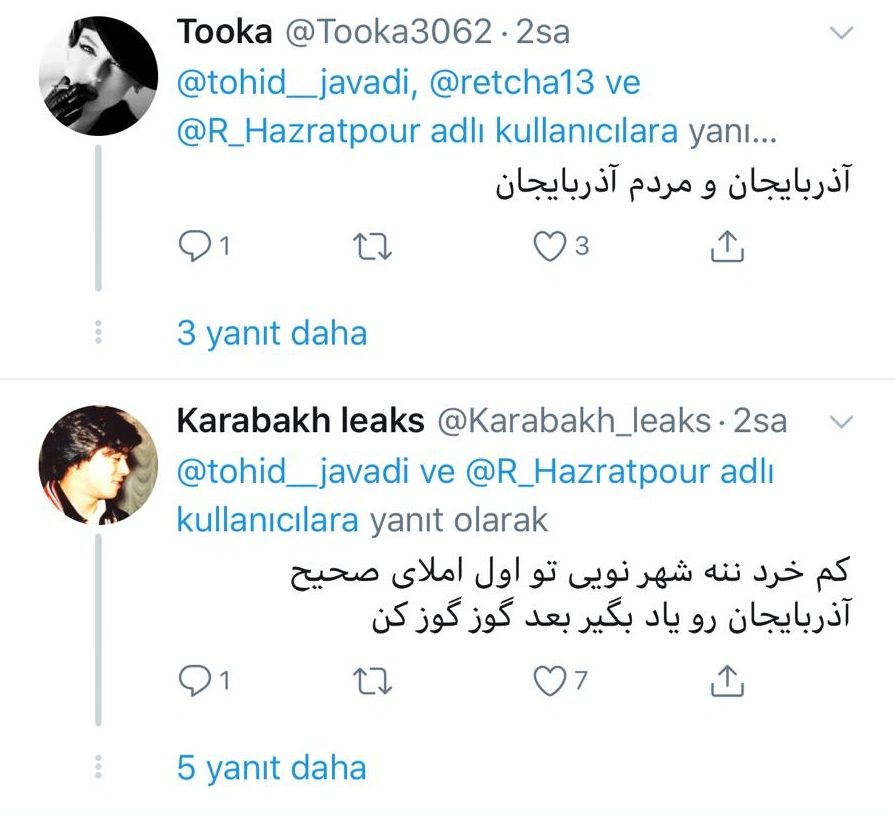Like Tooka's tweet
895x813 pixels.
point(549,246)
